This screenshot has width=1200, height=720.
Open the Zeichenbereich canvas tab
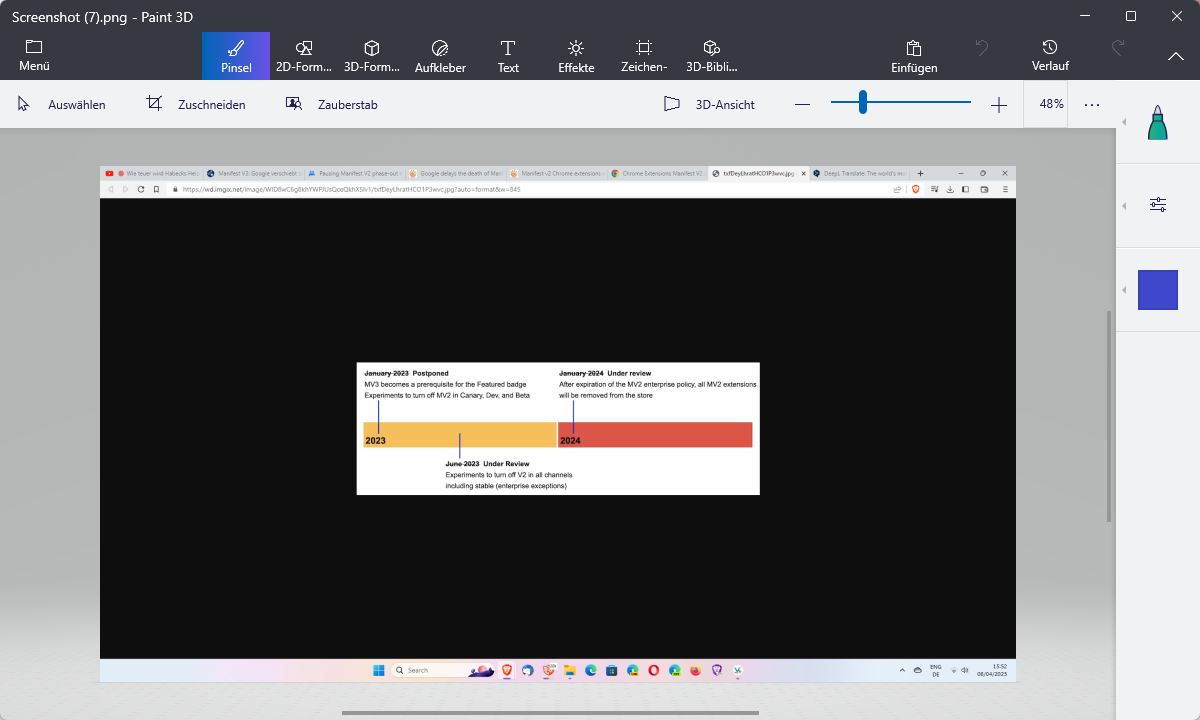pyautogui.click(x=644, y=56)
